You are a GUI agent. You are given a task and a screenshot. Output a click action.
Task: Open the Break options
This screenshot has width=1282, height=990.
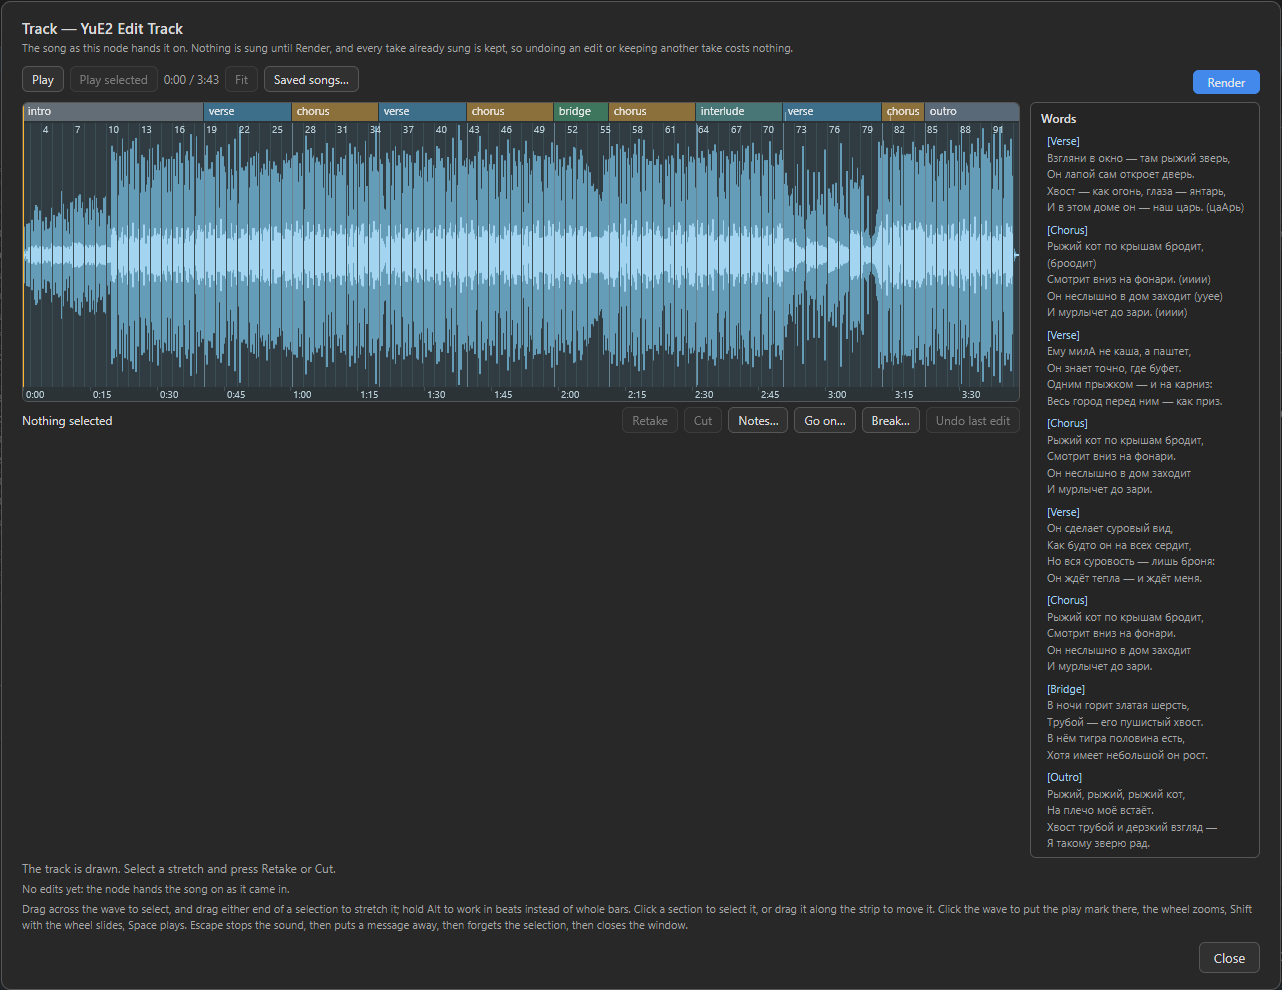891,421
